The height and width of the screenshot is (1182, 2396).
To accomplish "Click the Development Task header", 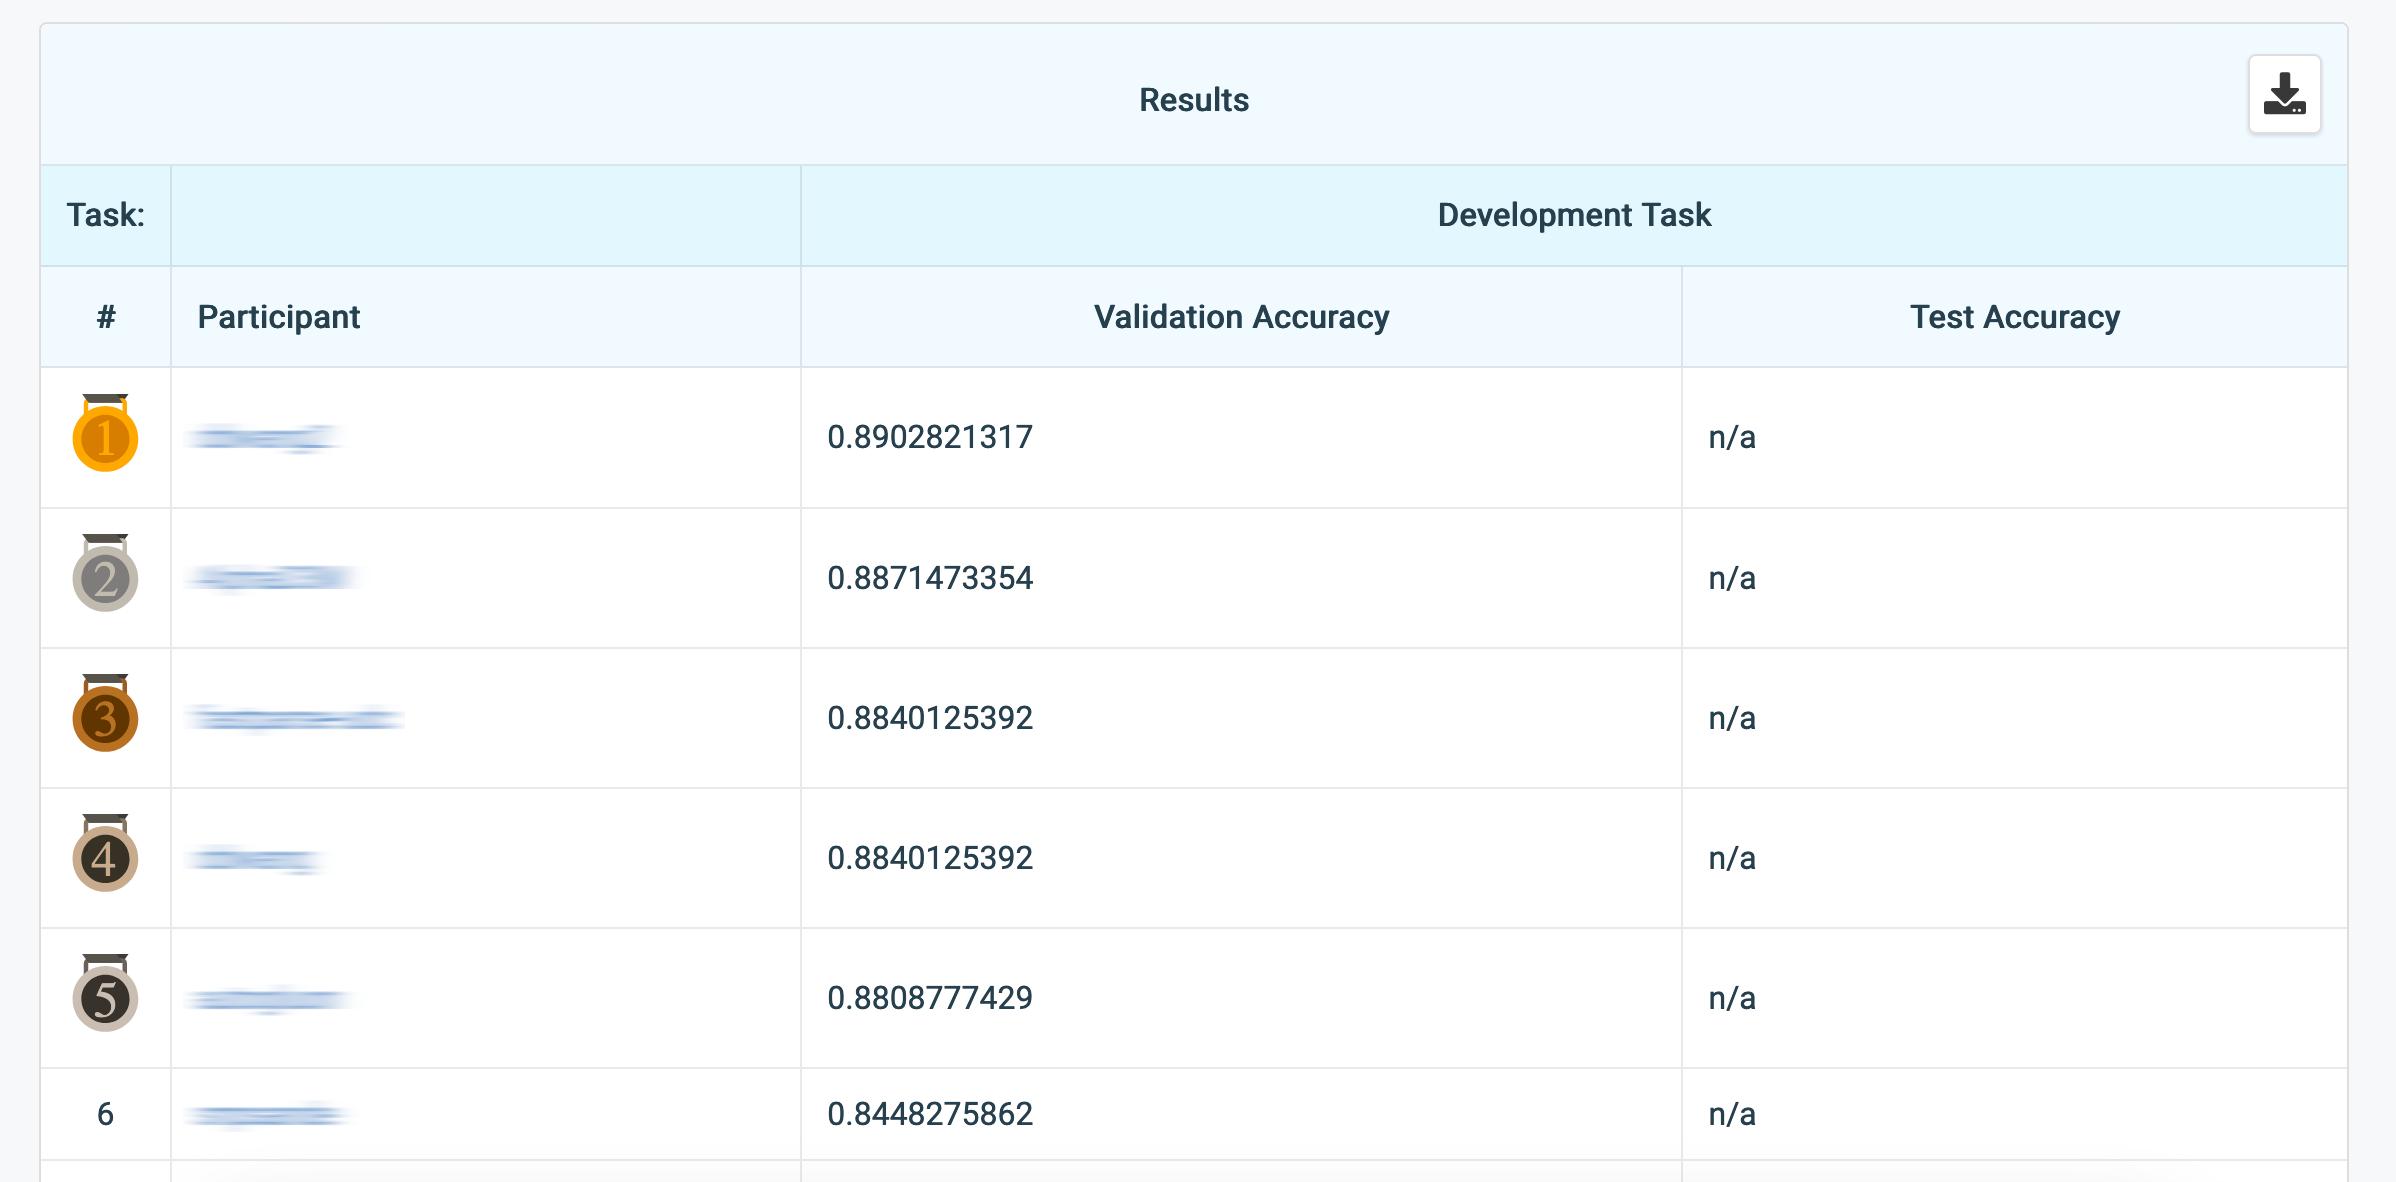I will 1574,215.
